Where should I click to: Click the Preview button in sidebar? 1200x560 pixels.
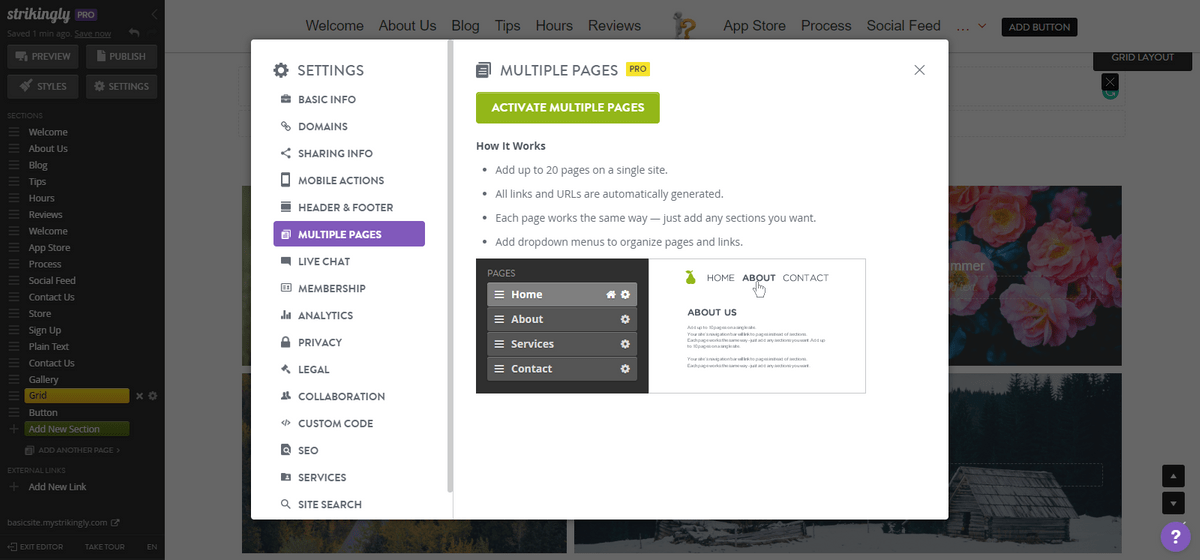coord(42,57)
